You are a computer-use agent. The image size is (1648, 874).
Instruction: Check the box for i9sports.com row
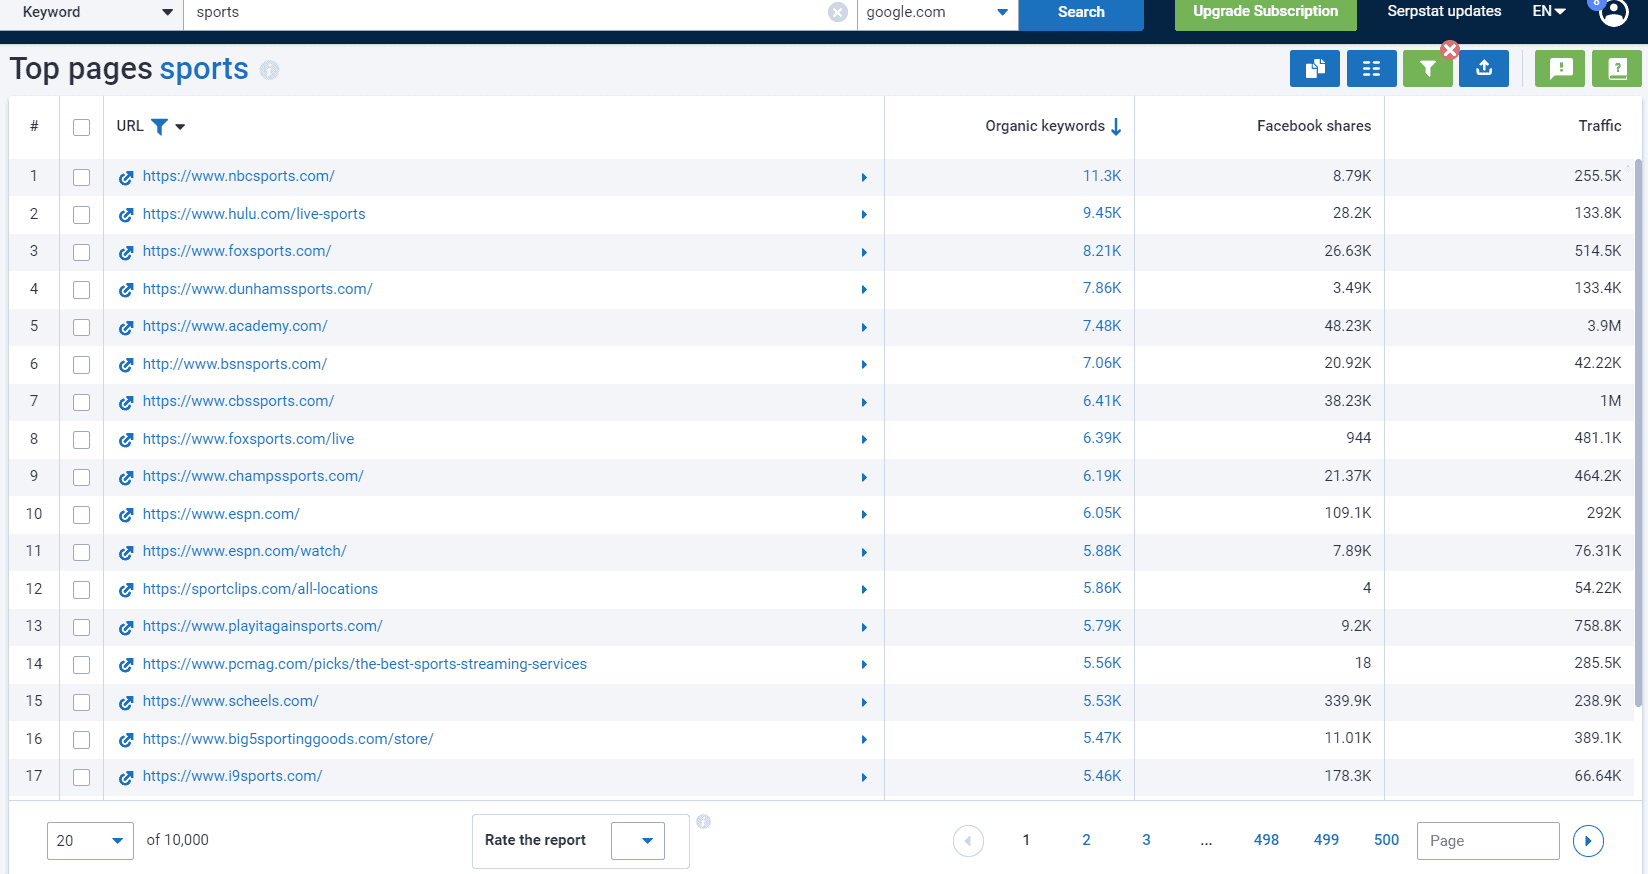(x=82, y=777)
